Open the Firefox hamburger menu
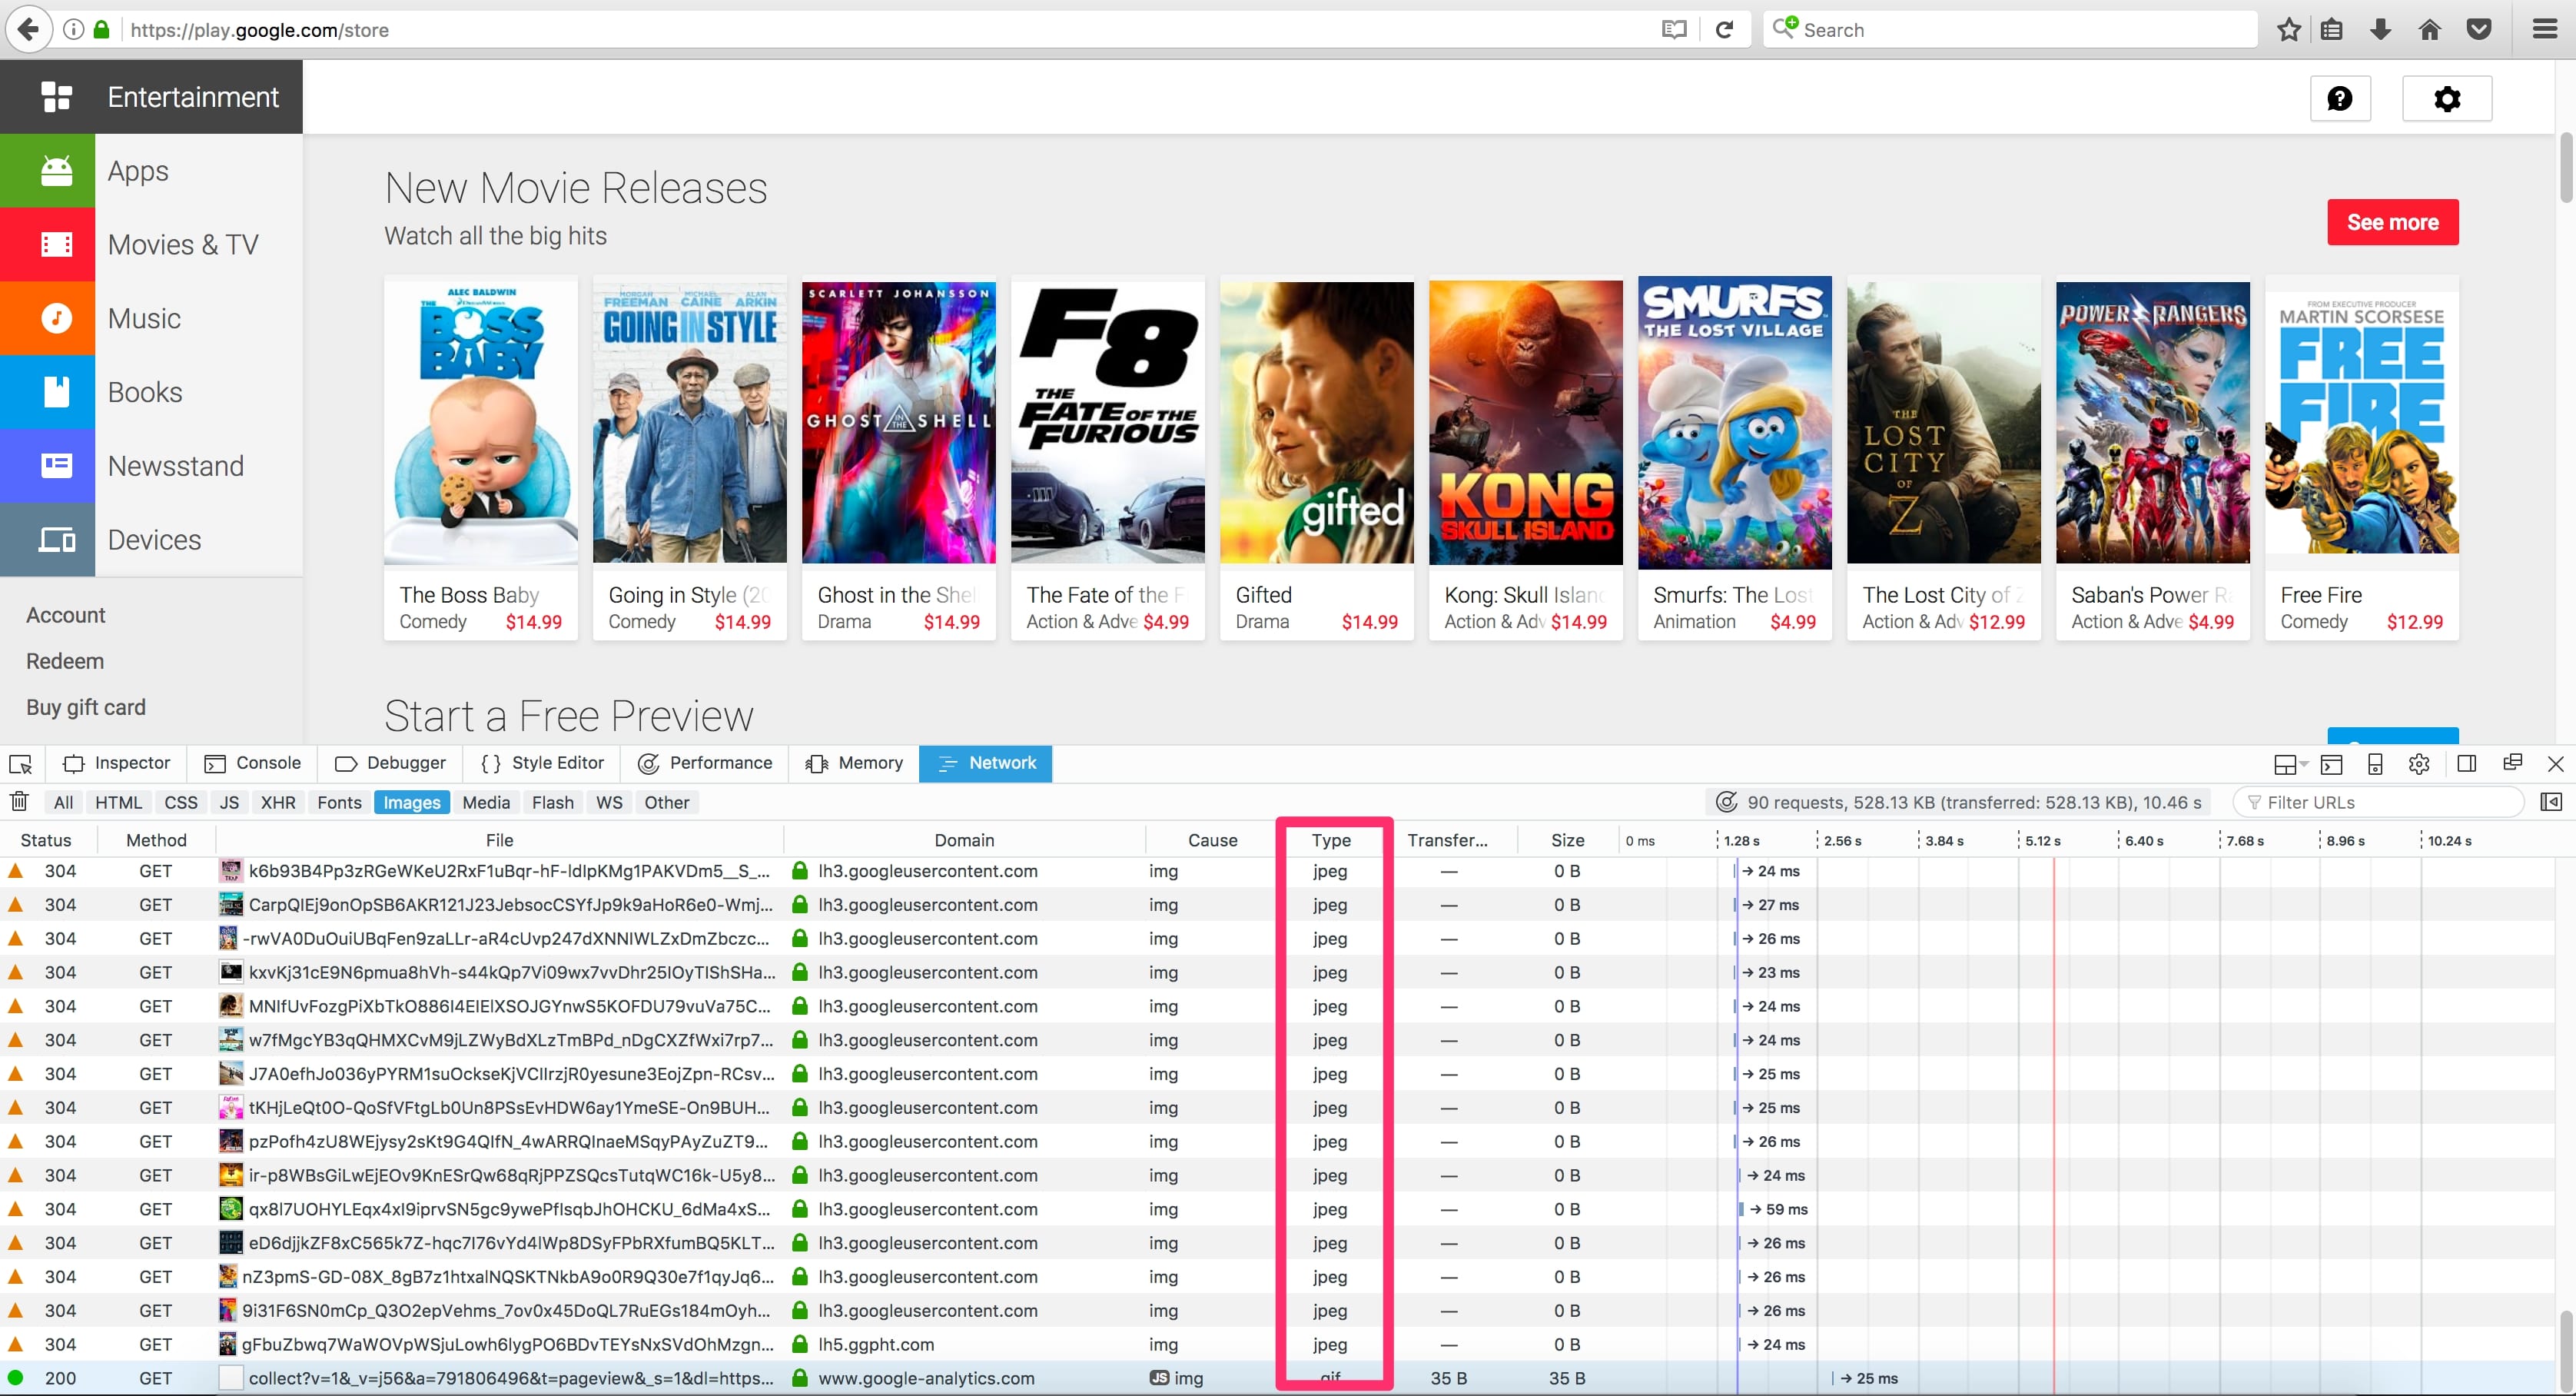Screen dimensions: 2576x1396 2545,30
